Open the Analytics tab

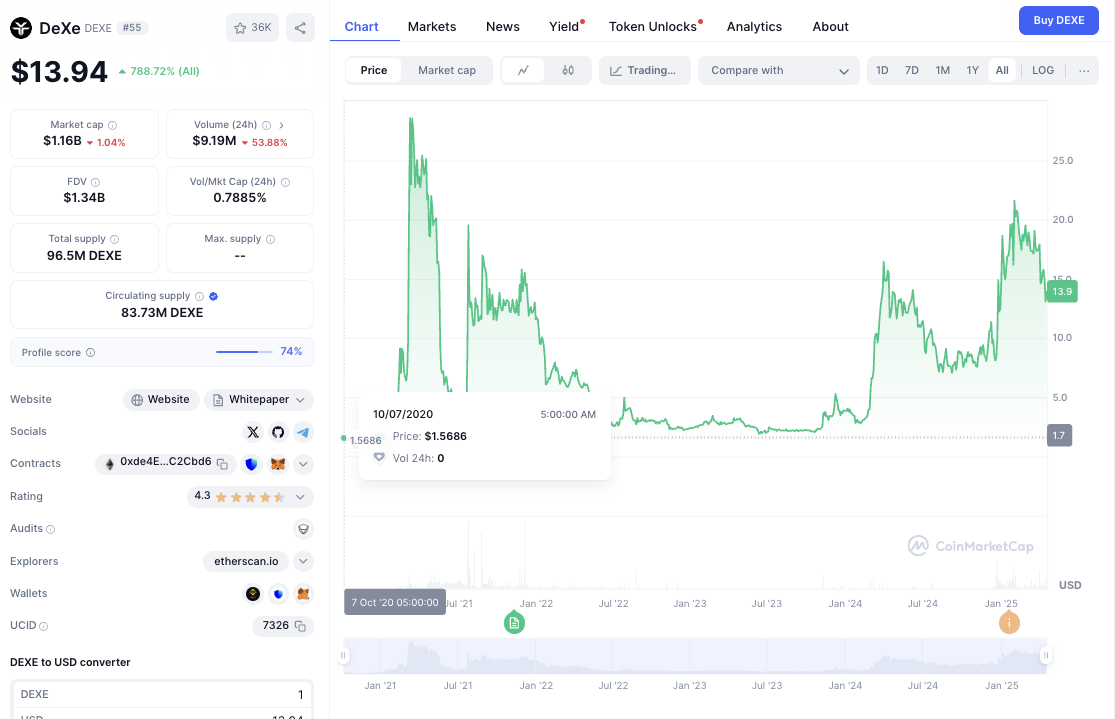(x=754, y=27)
